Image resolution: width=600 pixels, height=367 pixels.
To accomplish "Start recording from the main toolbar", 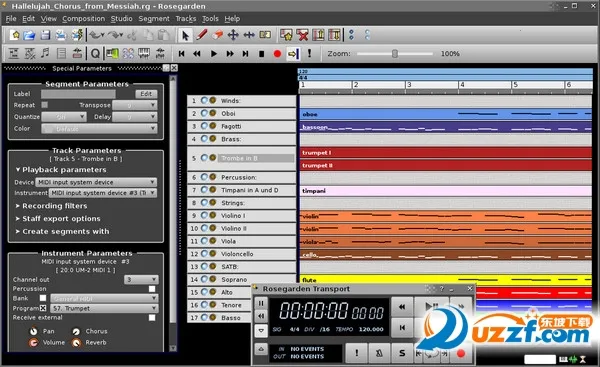I will [277, 54].
